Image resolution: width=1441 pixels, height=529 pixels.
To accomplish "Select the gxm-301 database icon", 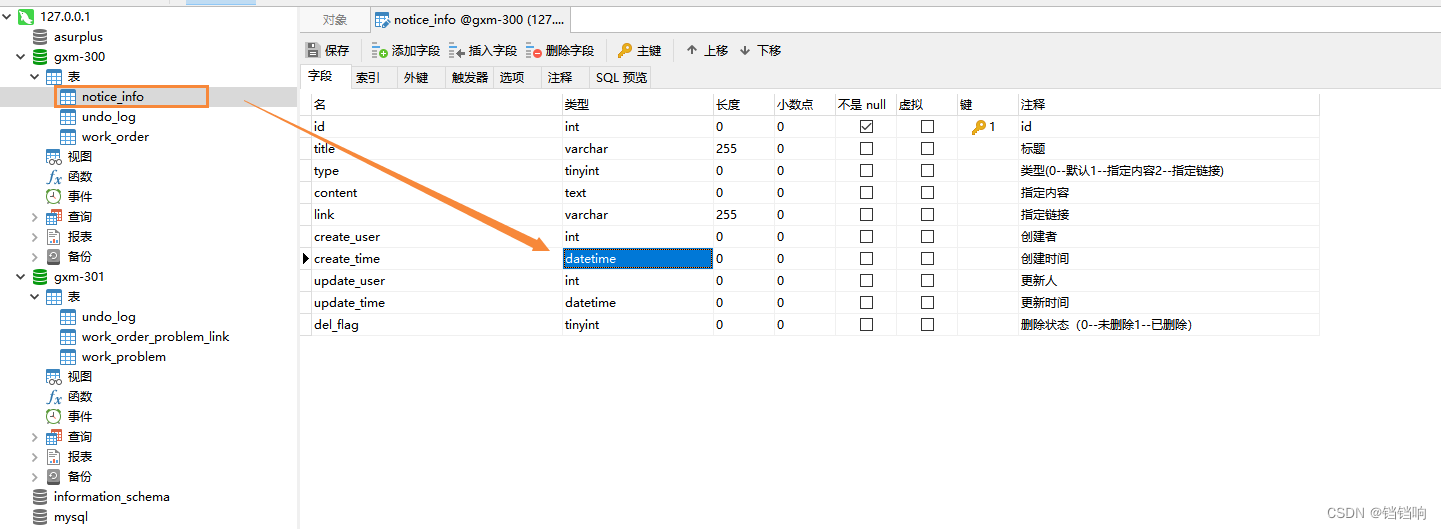I will coord(40,277).
